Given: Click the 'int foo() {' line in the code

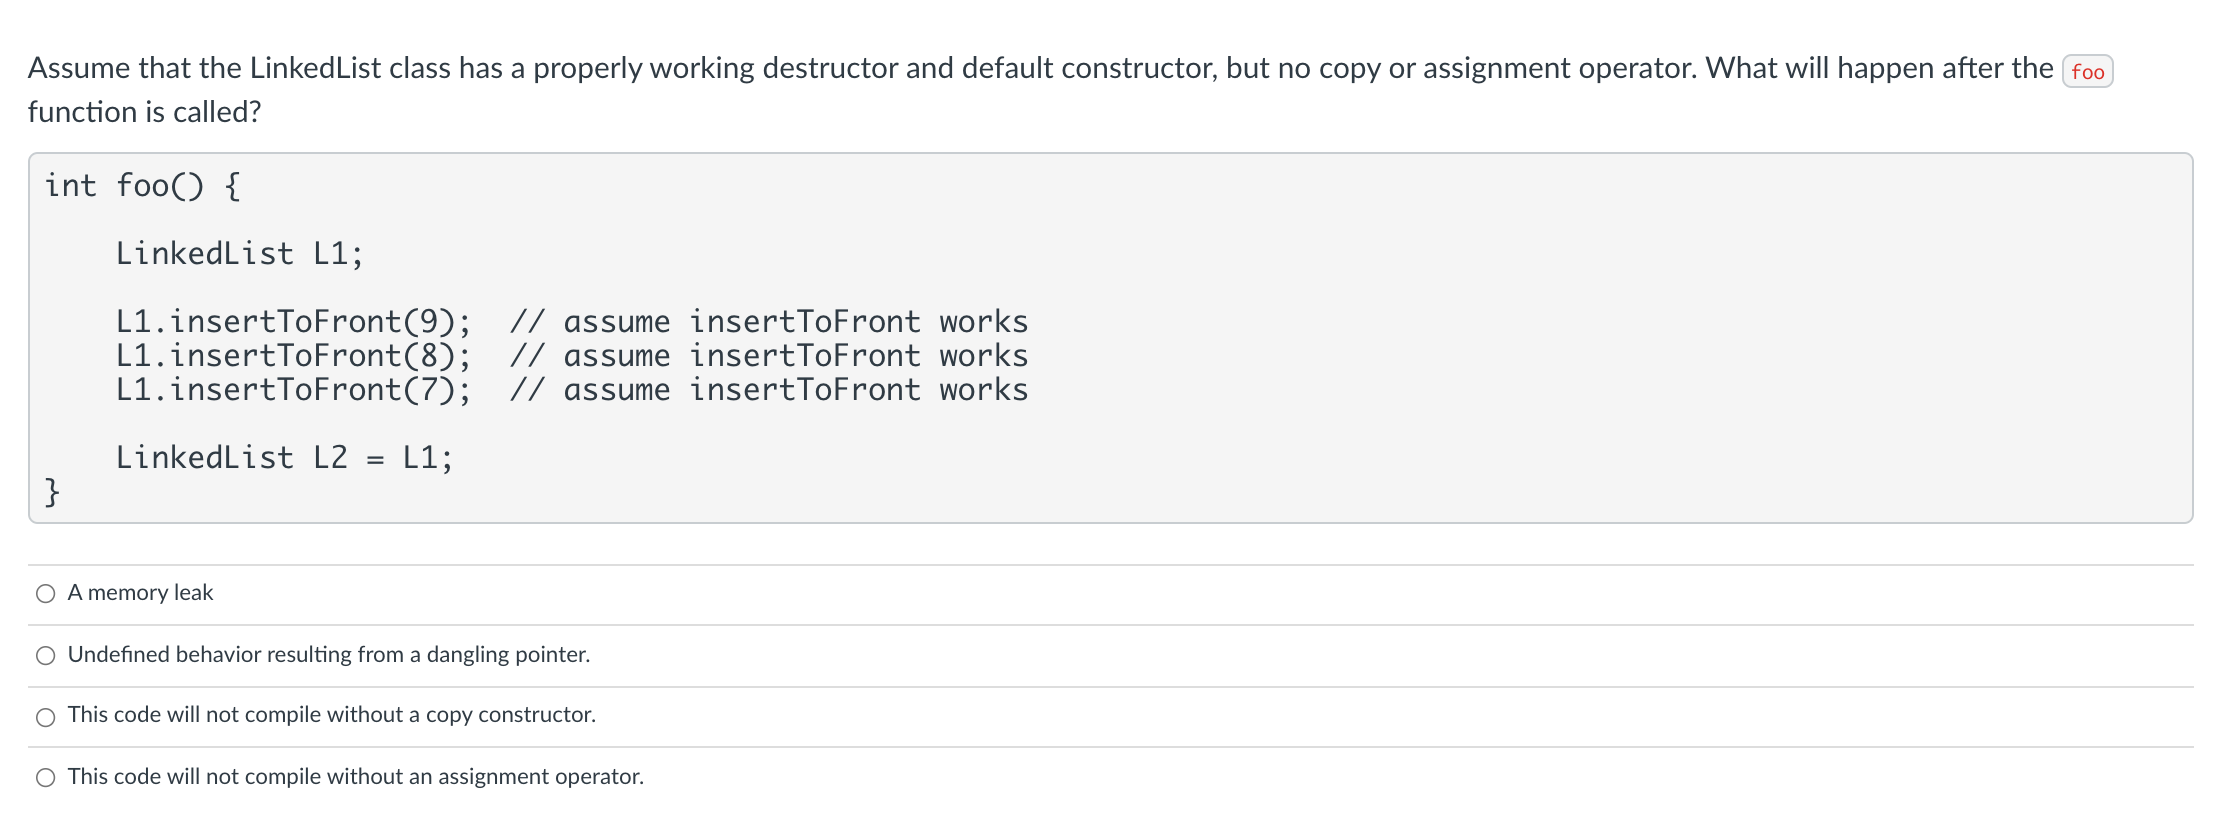Looking at the screenshot, I should click(143, 186).
